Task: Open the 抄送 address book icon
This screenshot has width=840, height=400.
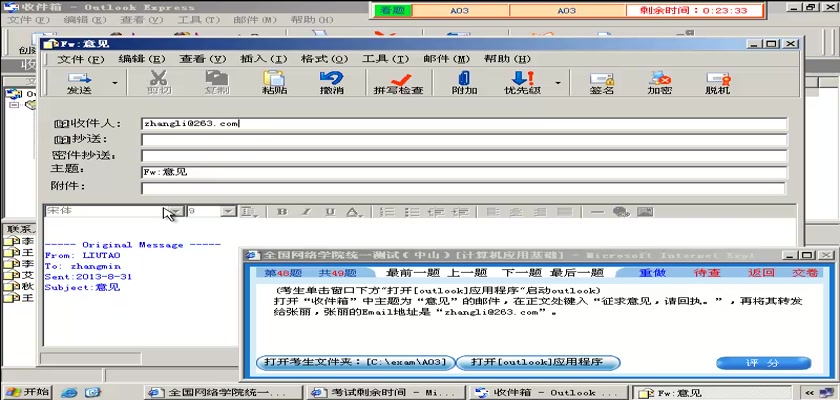Action: click(x=62, y=140)
